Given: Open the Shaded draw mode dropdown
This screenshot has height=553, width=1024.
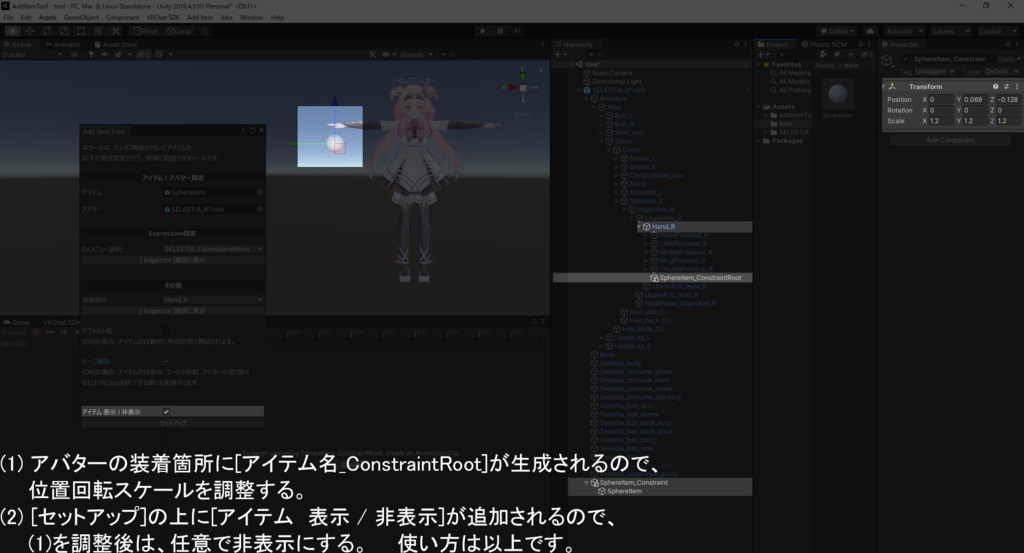Looking at the screenshot, I should point(31,55).
